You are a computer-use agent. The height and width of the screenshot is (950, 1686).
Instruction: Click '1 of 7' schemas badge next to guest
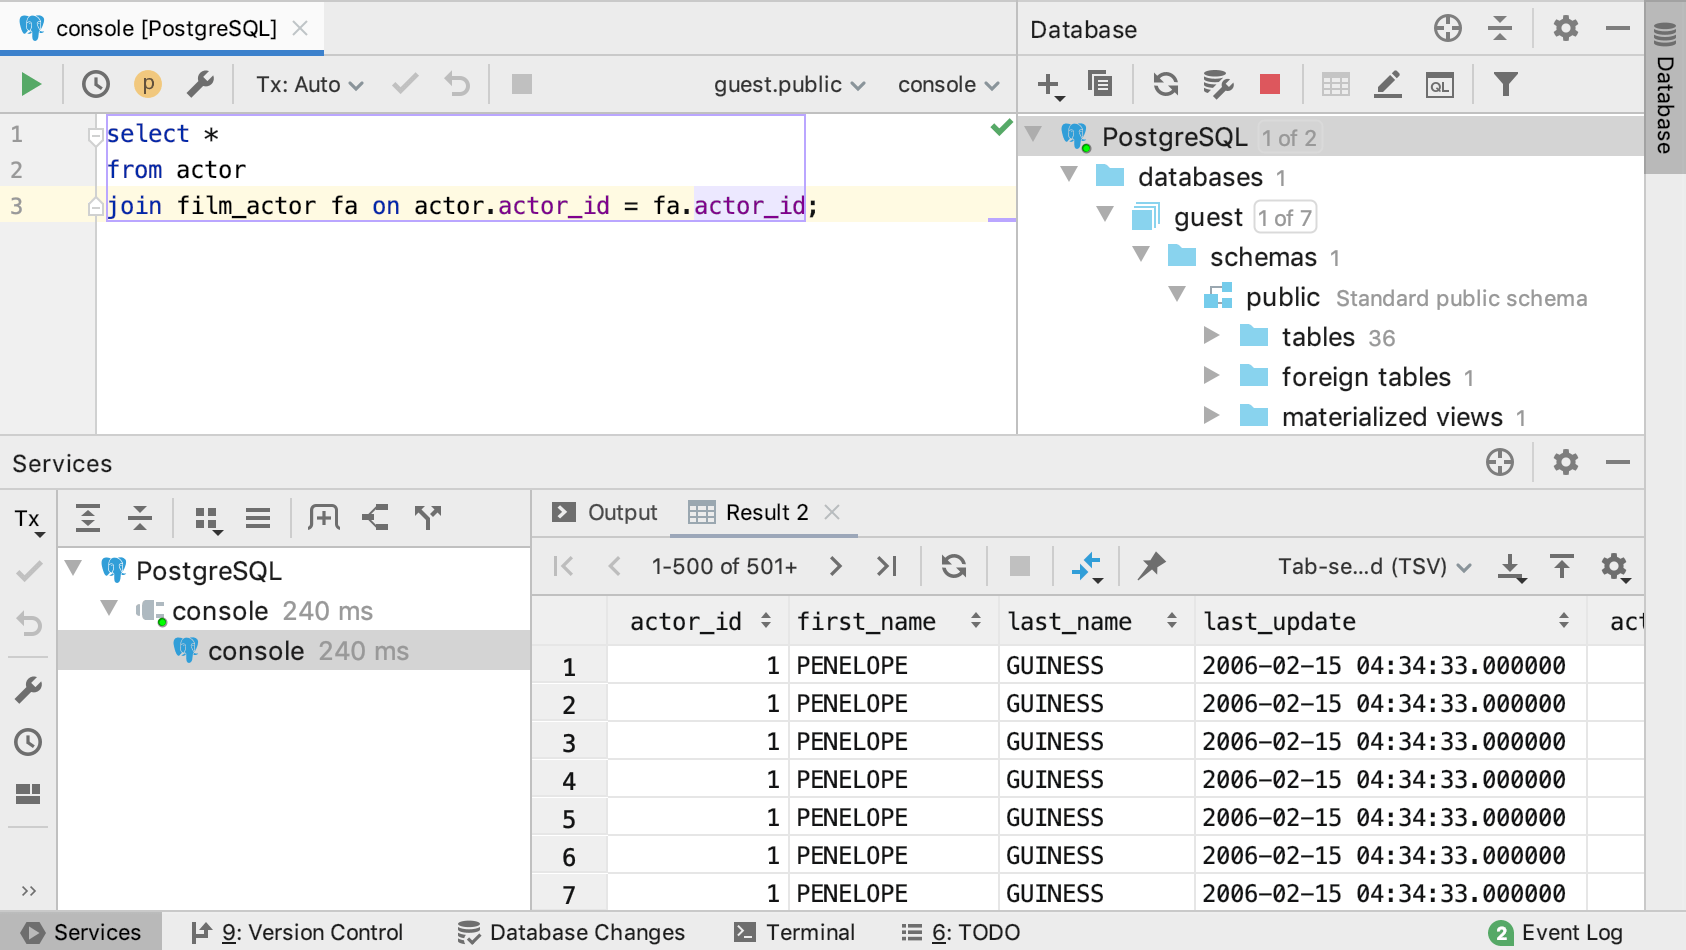click(x=1285, y=217)
